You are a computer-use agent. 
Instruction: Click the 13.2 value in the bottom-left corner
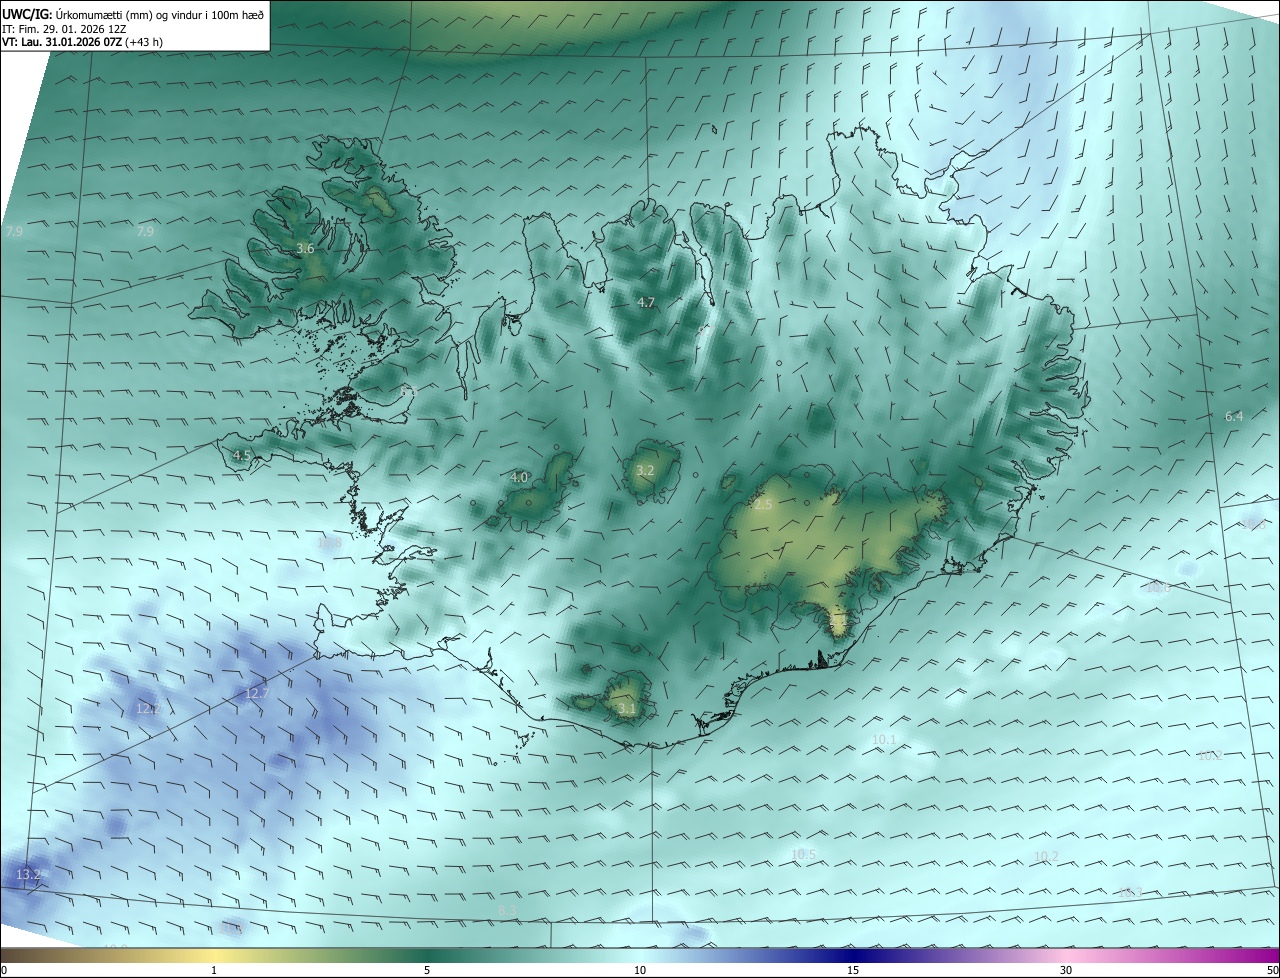(x=28, y=875)
